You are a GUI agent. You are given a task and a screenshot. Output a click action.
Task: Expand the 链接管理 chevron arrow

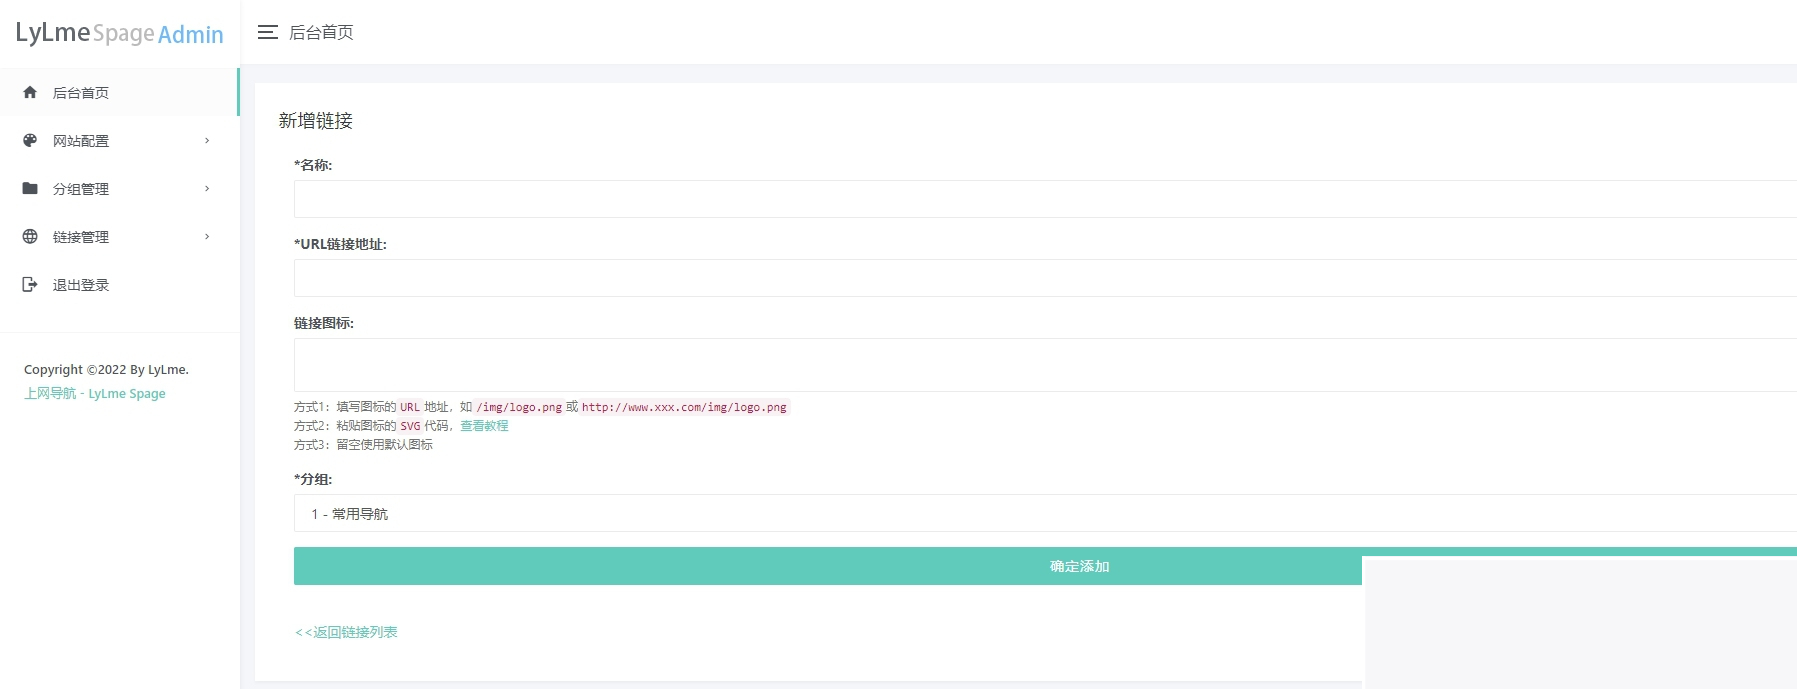207,237
